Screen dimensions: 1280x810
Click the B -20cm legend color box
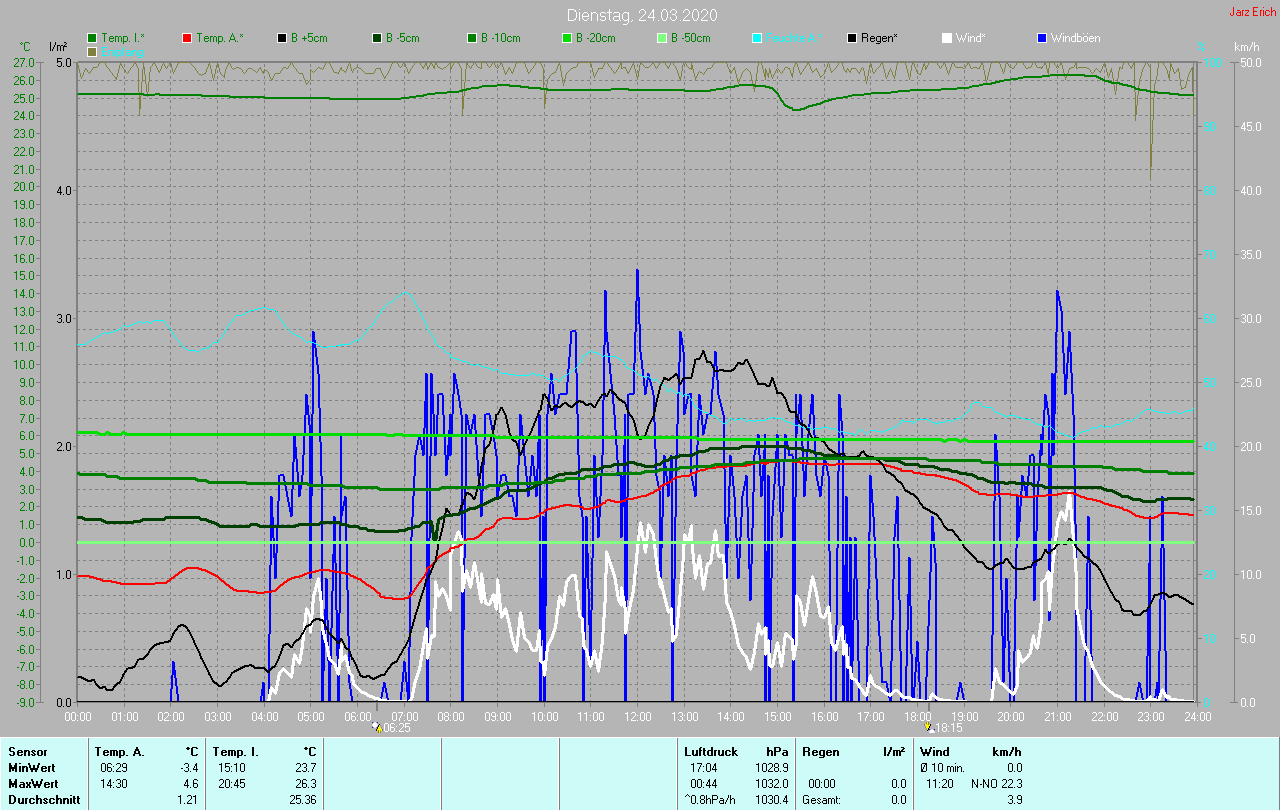tap(568, 38)
